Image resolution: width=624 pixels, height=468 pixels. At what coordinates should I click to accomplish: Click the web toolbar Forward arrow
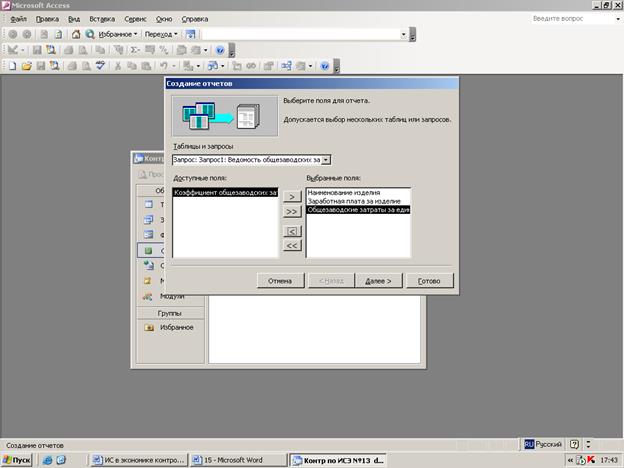(27, 34)
